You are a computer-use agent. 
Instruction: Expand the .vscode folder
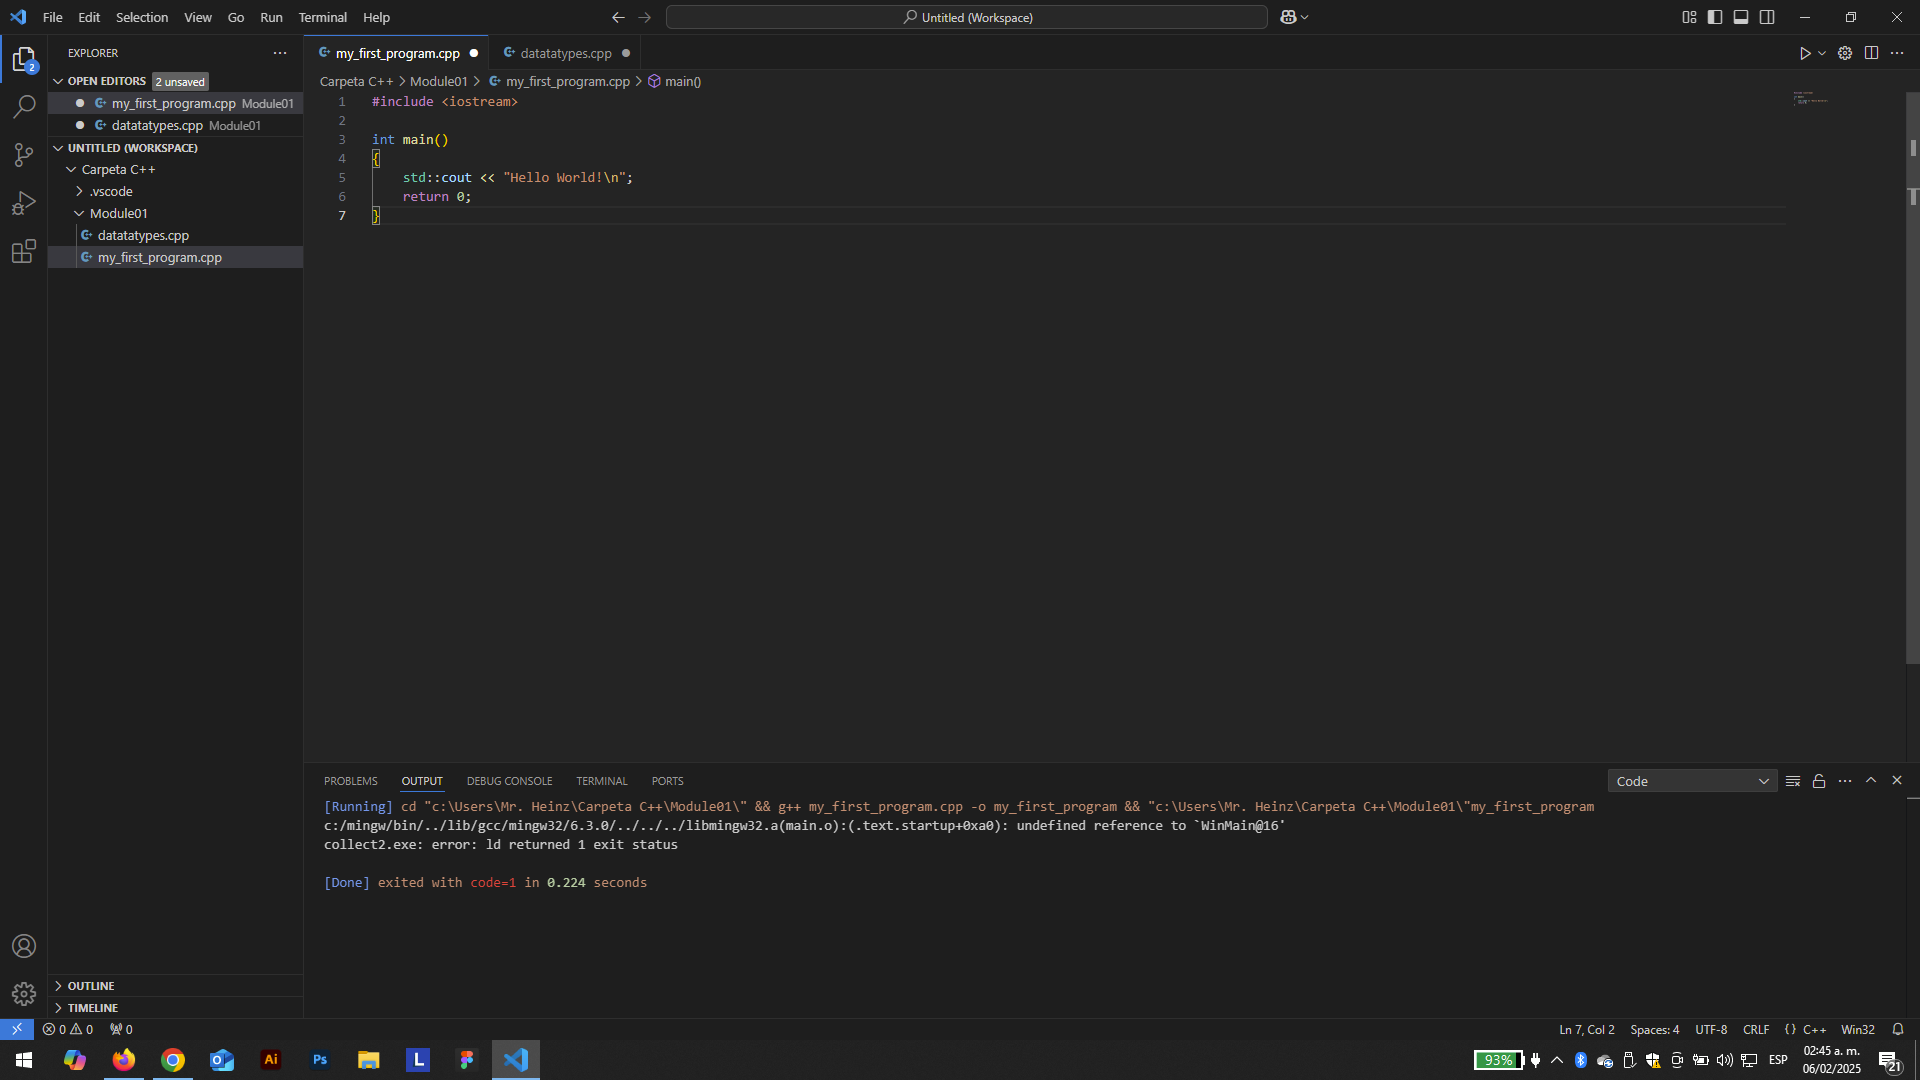(110, 191)
